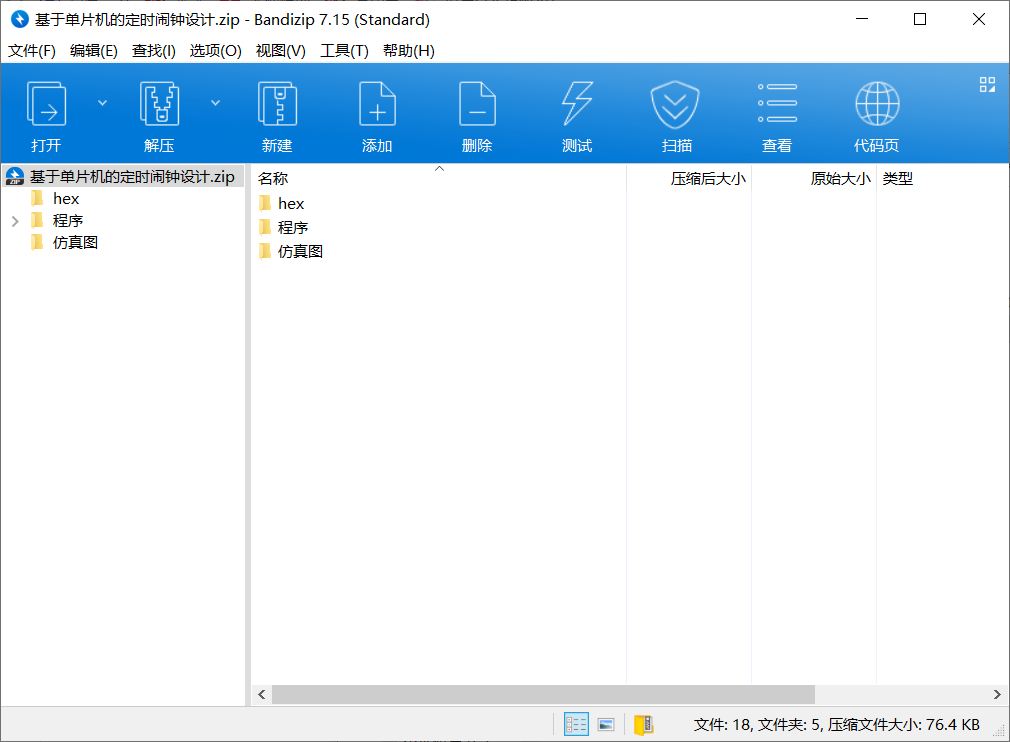Open the 文件(F) menu
This screenshot has height=742, width=1010.
click(32, 51)
